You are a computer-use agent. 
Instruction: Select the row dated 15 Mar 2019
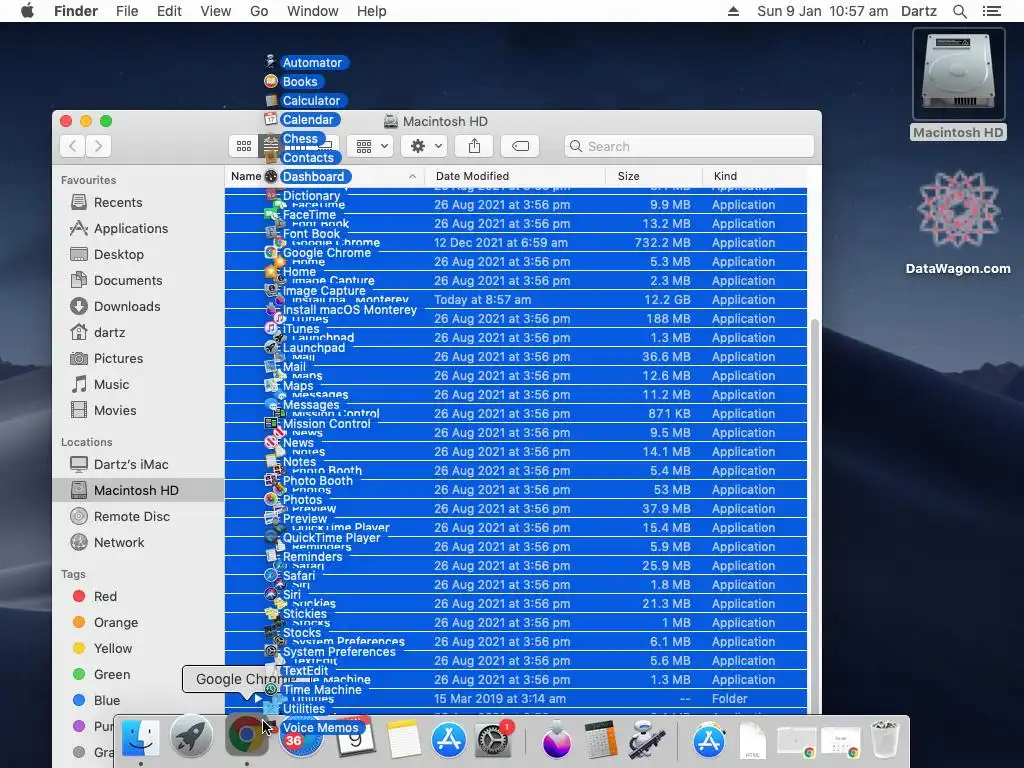click(516, 699)
